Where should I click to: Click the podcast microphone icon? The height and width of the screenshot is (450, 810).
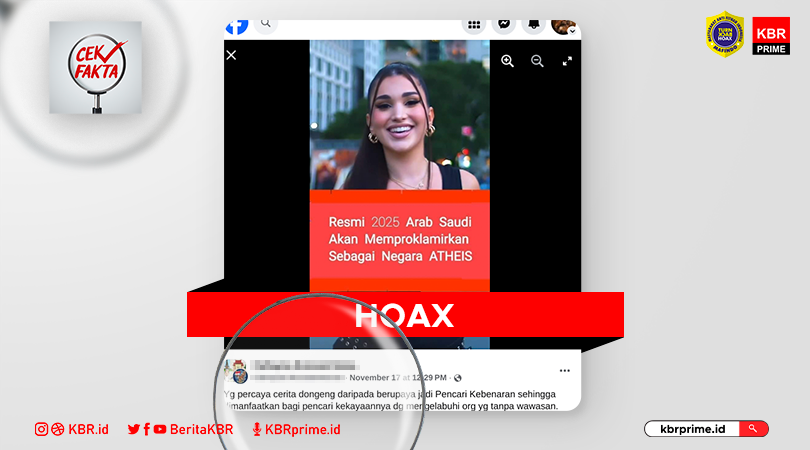click(x=257, y=429)
